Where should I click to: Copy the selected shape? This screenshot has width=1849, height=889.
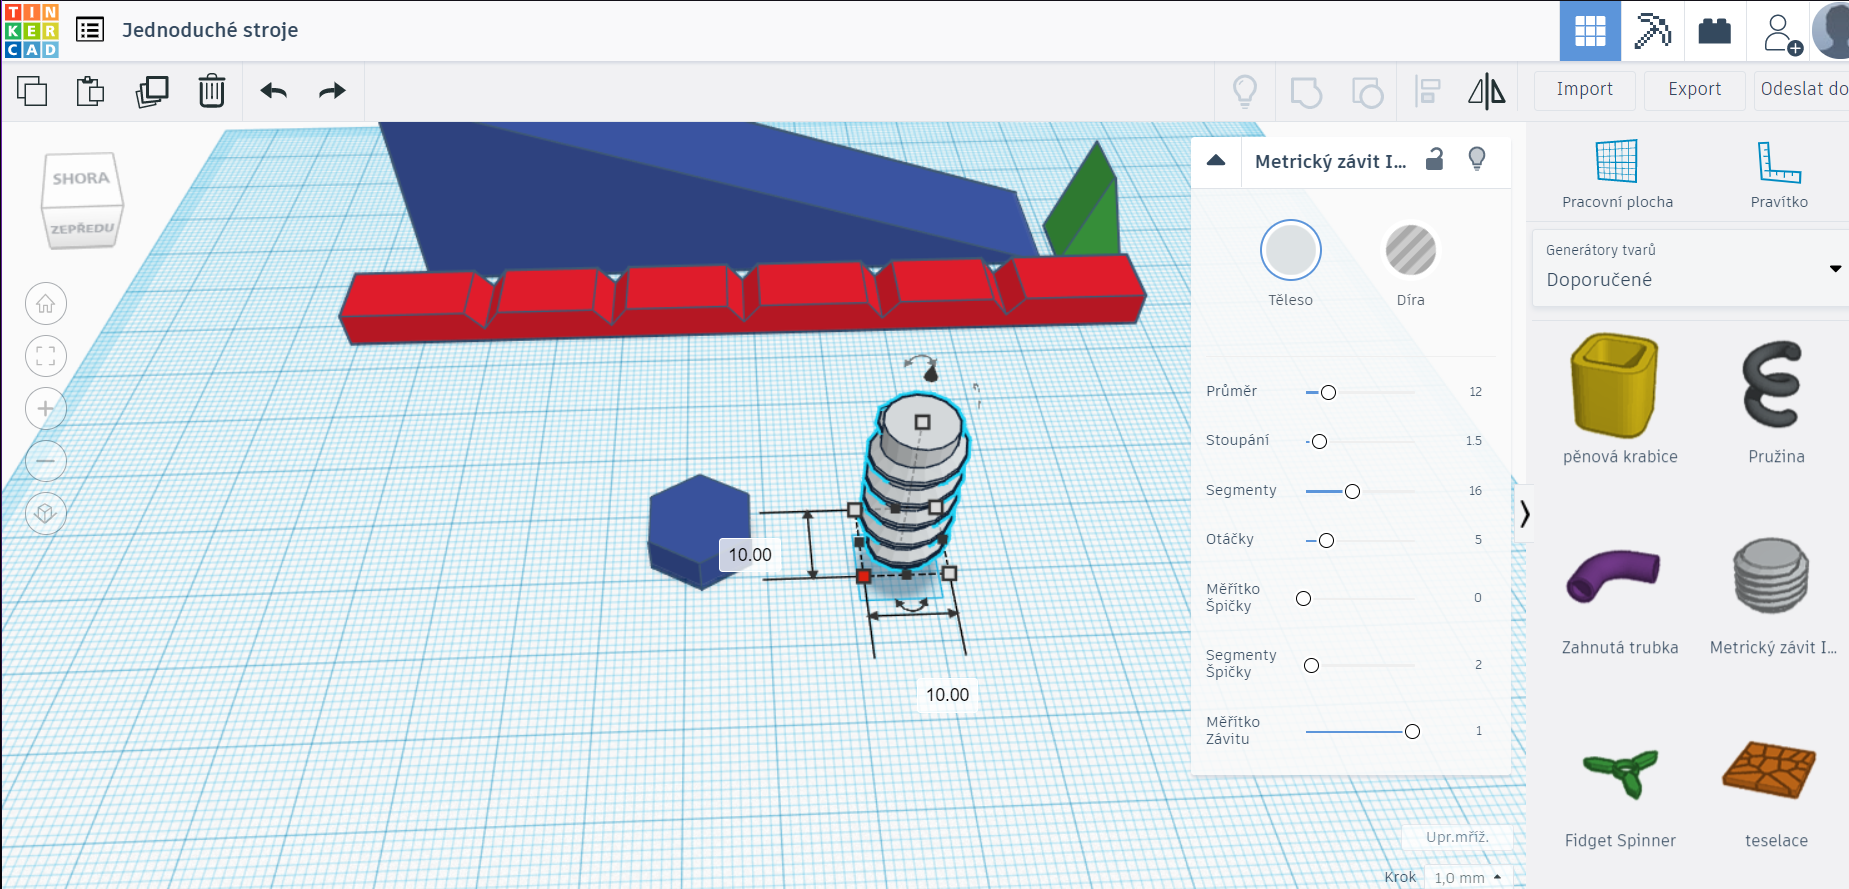[32, 91]
